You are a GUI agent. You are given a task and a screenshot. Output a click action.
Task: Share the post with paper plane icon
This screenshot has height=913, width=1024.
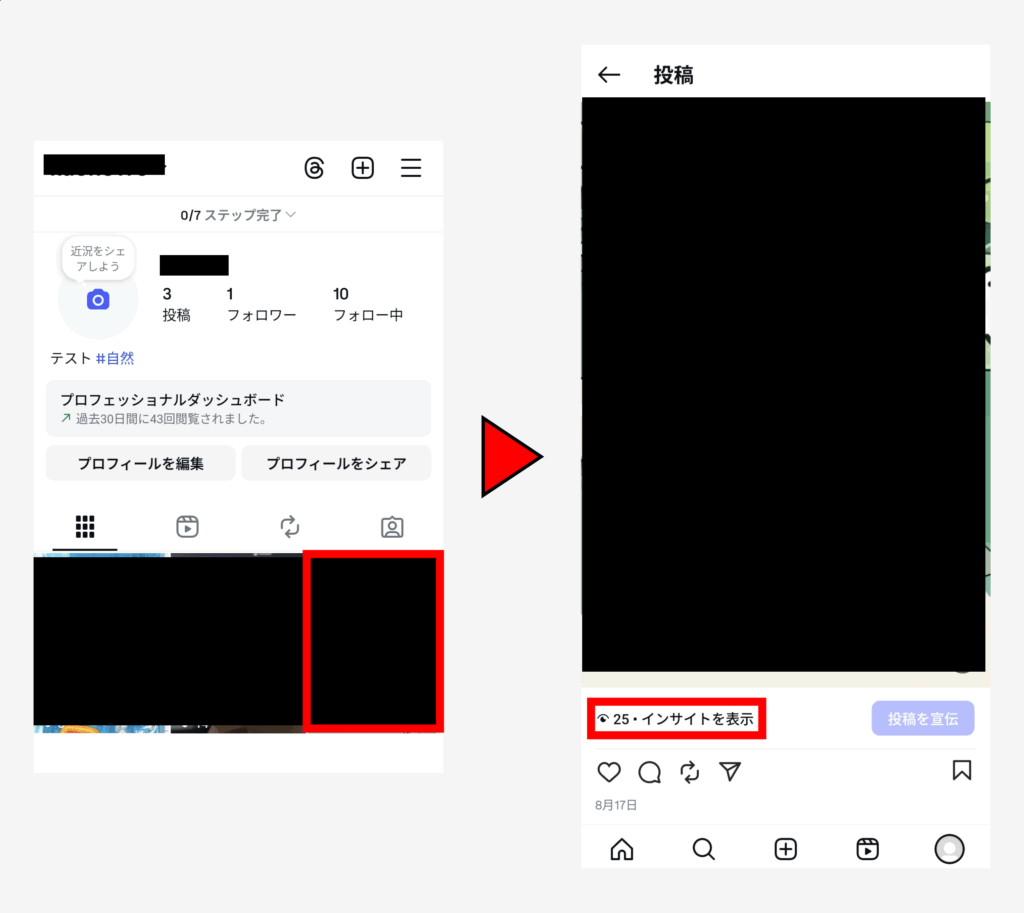tap(731, 771)
